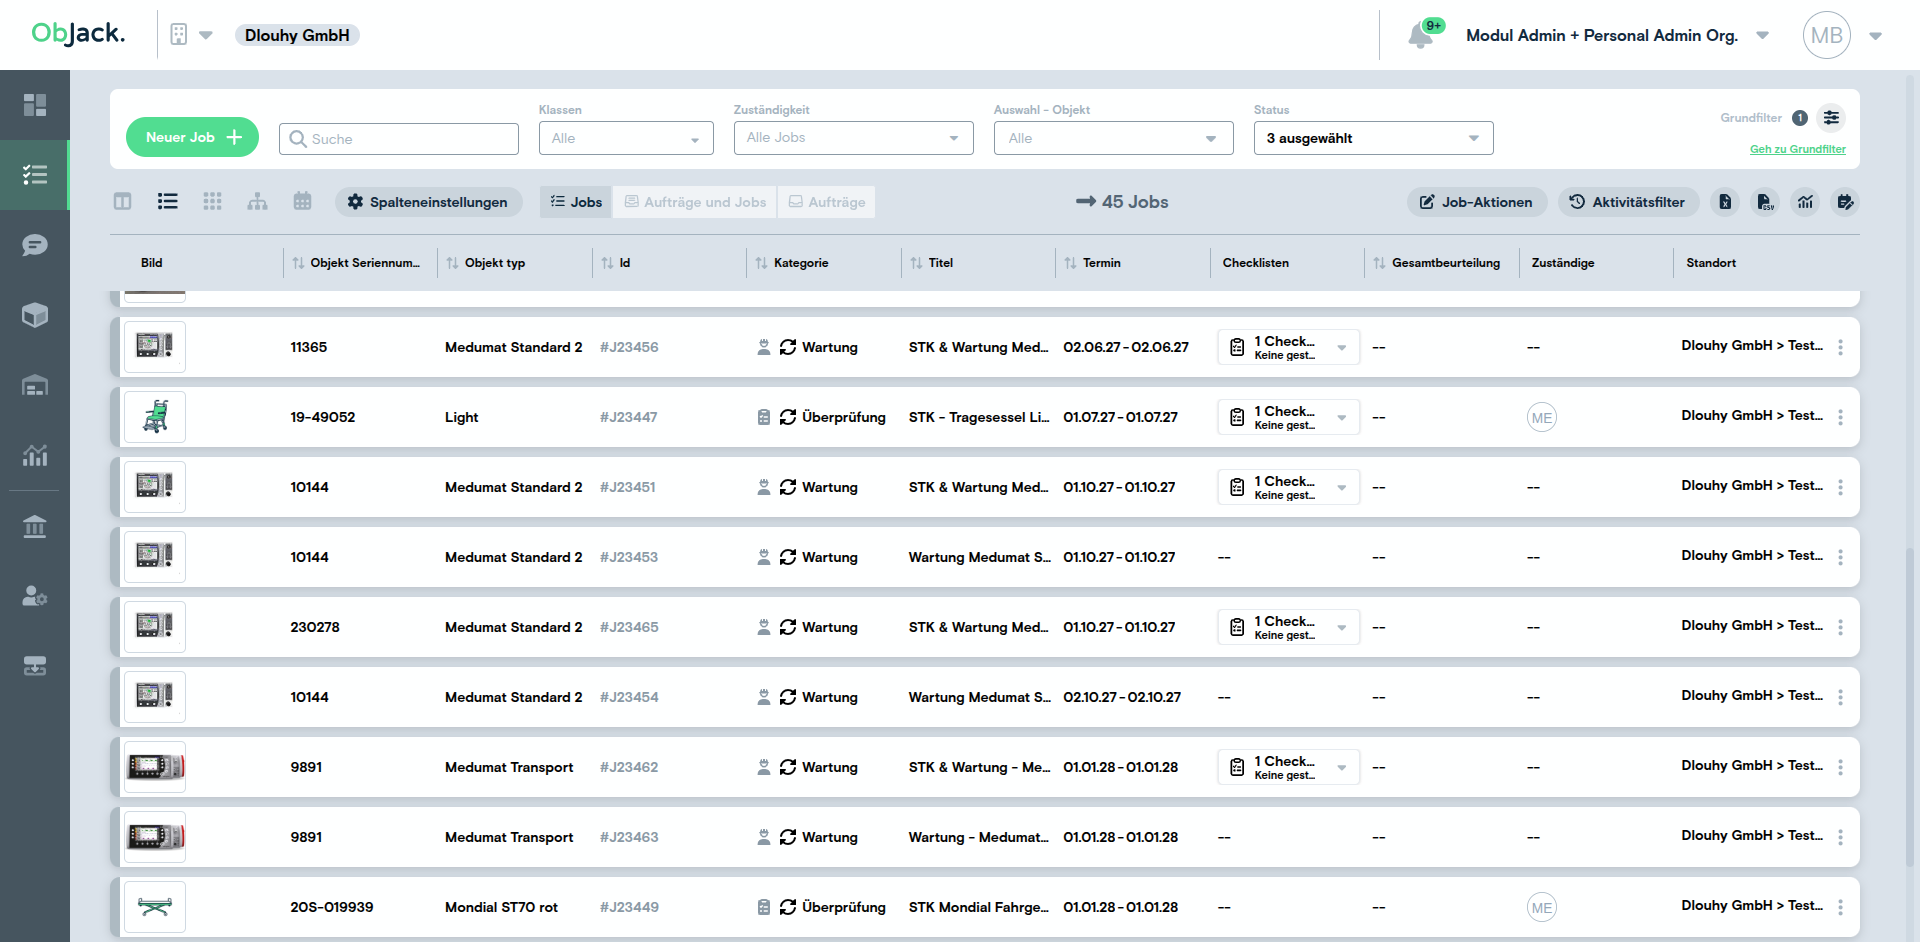This screenshot has width=1920, height=942.
Task: Open the Grundfilter settings sliders icon
Action: coord(1831,118)
